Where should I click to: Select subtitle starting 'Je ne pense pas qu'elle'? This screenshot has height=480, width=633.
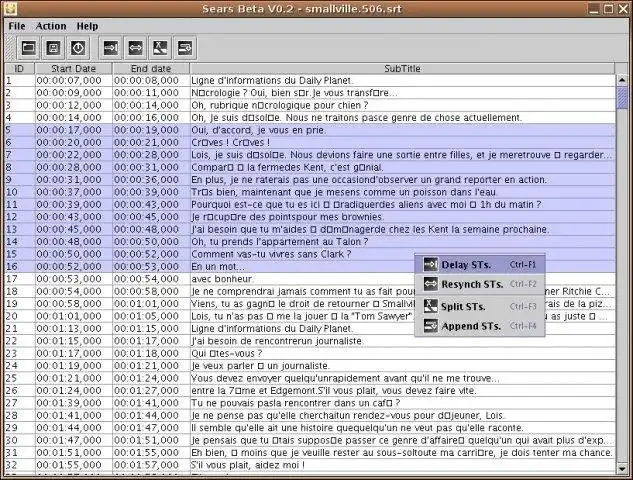[x=402, y=415]
